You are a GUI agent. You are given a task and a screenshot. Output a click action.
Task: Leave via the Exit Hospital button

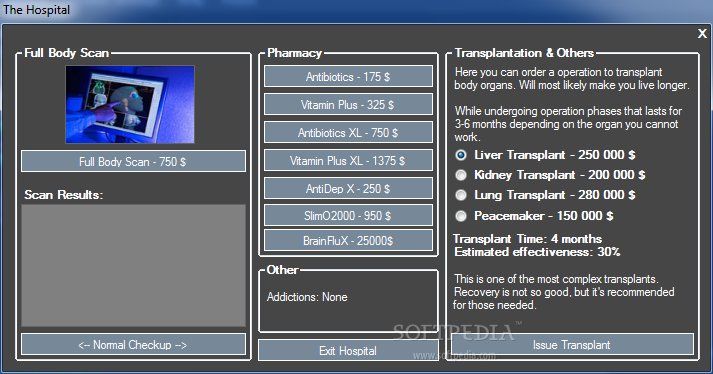(348, 351)
